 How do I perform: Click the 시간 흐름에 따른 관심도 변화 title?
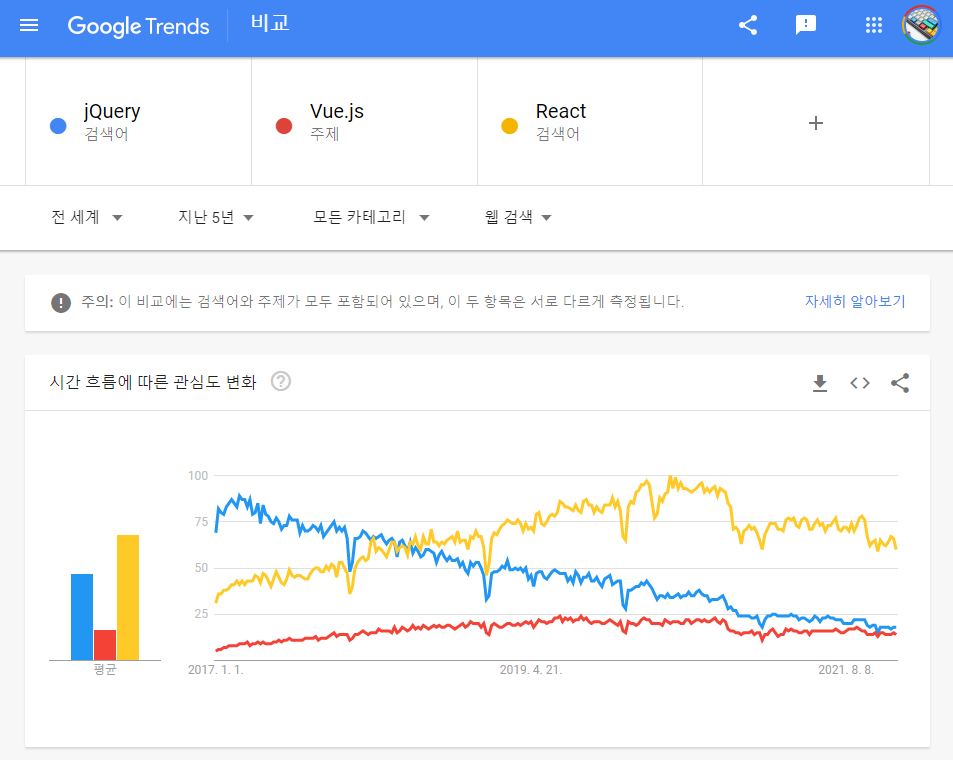click(x=153, y=382)
